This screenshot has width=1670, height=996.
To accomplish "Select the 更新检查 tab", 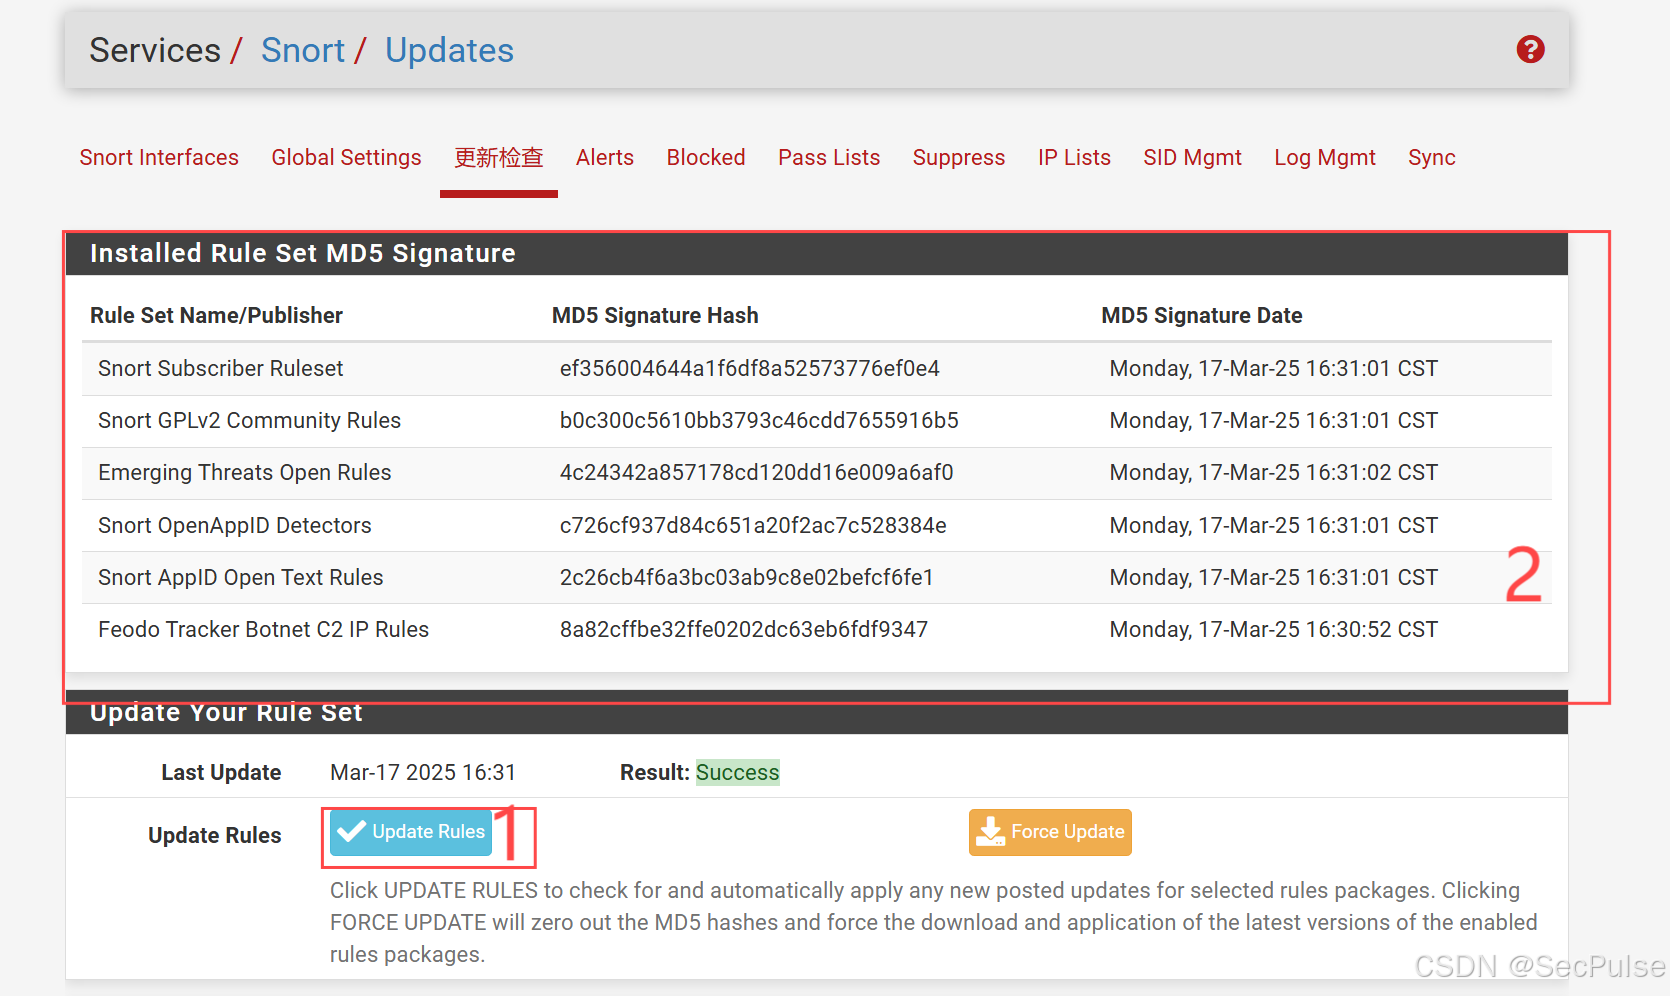I will pyautogui.click(x=499, y=158).
